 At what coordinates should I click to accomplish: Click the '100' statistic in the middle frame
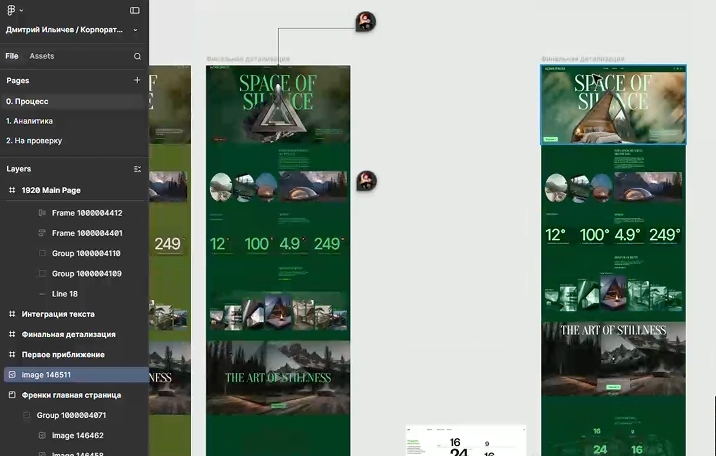click(258, 244)
